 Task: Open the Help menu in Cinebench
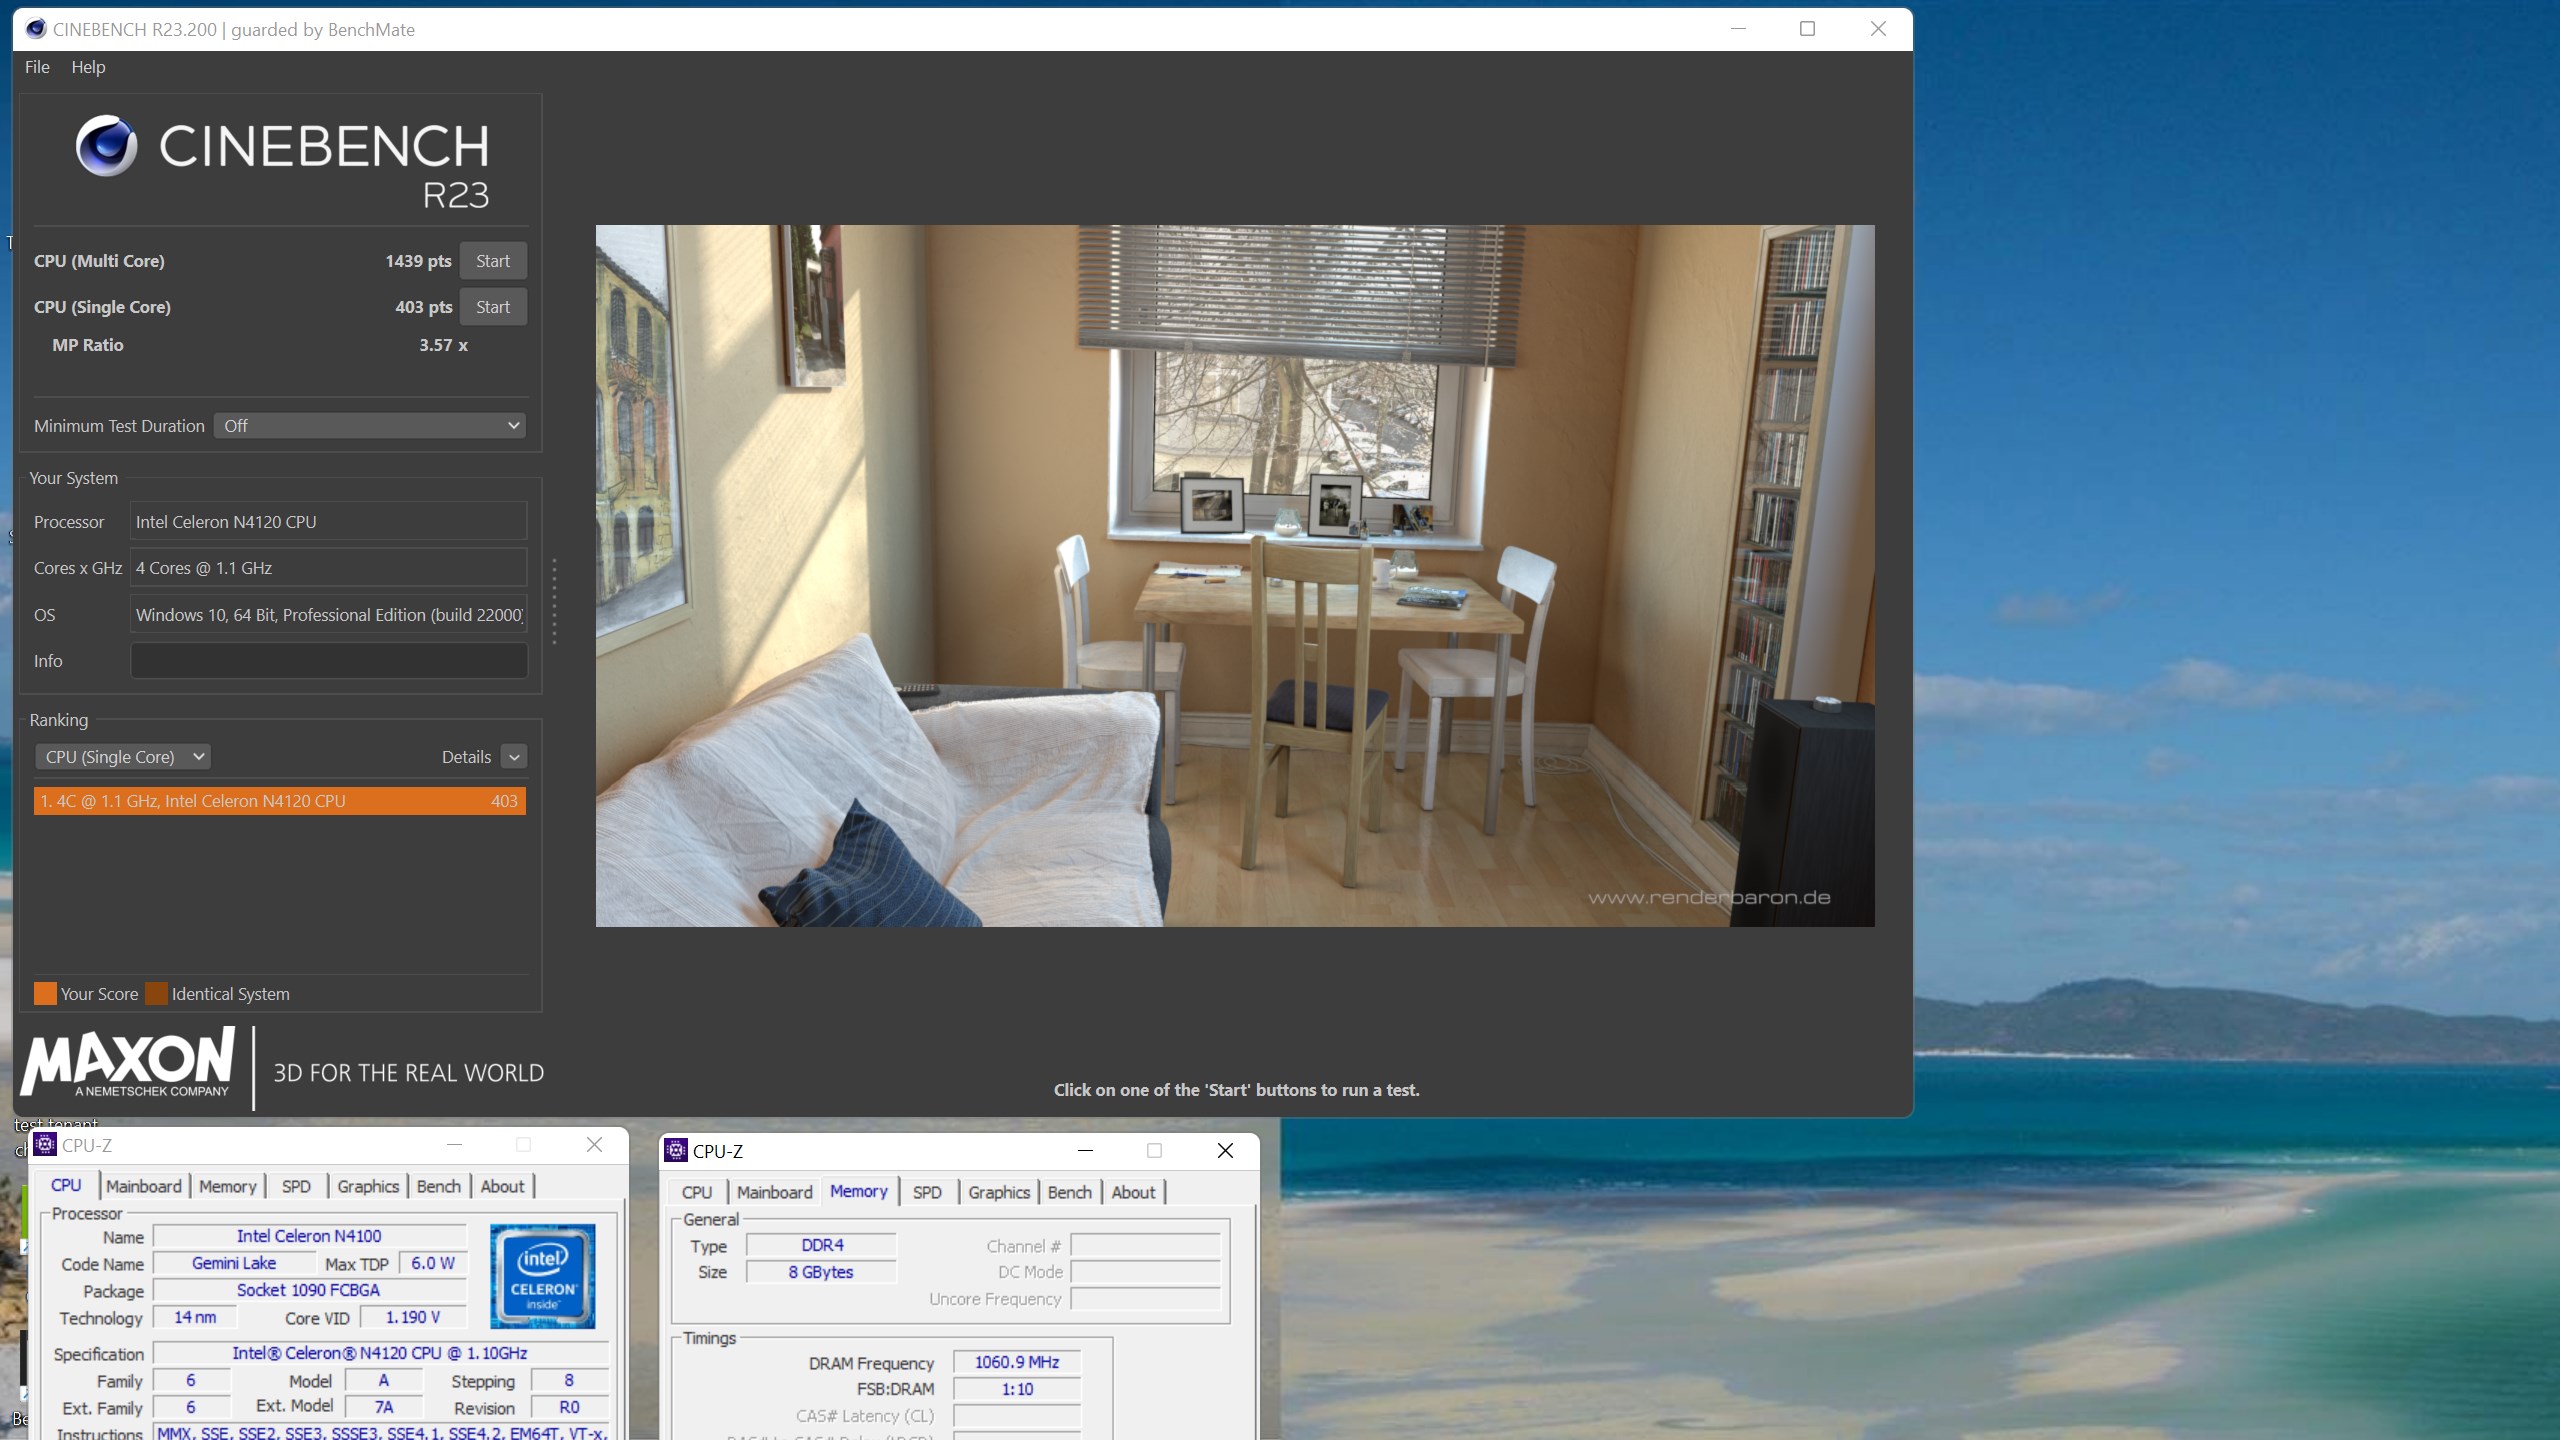(x=88, y=67)
